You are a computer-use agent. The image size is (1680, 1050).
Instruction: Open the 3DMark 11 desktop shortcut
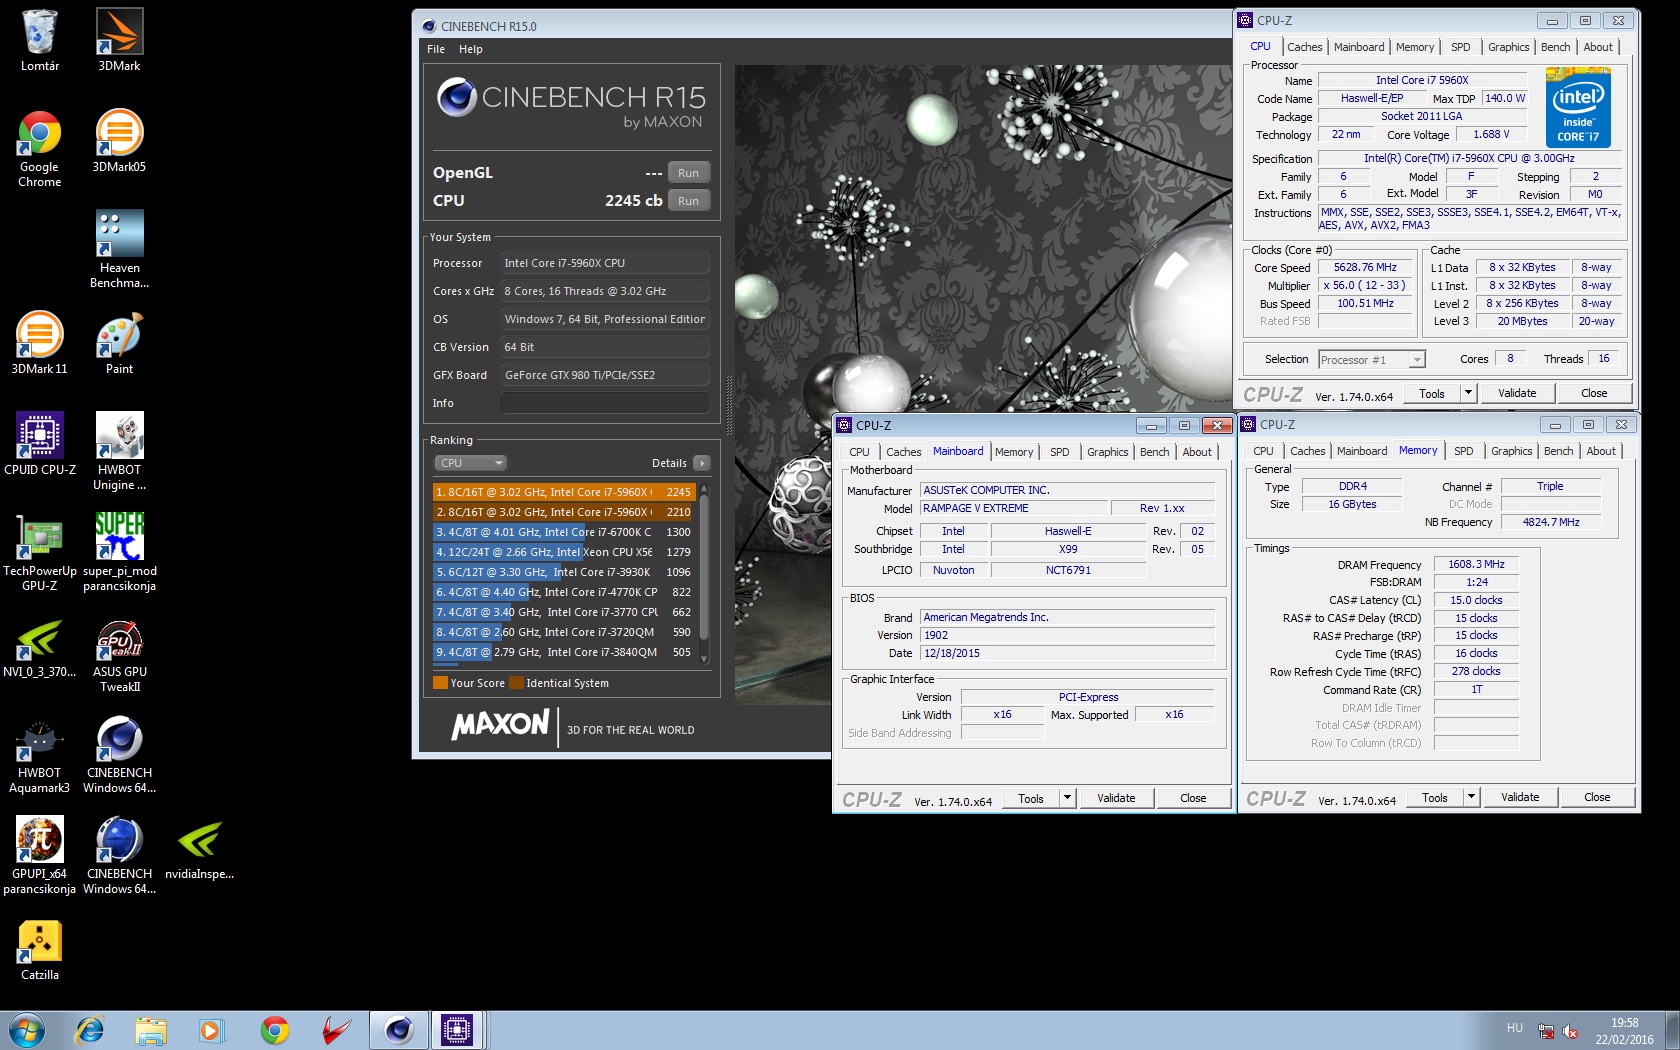[40, 343]
